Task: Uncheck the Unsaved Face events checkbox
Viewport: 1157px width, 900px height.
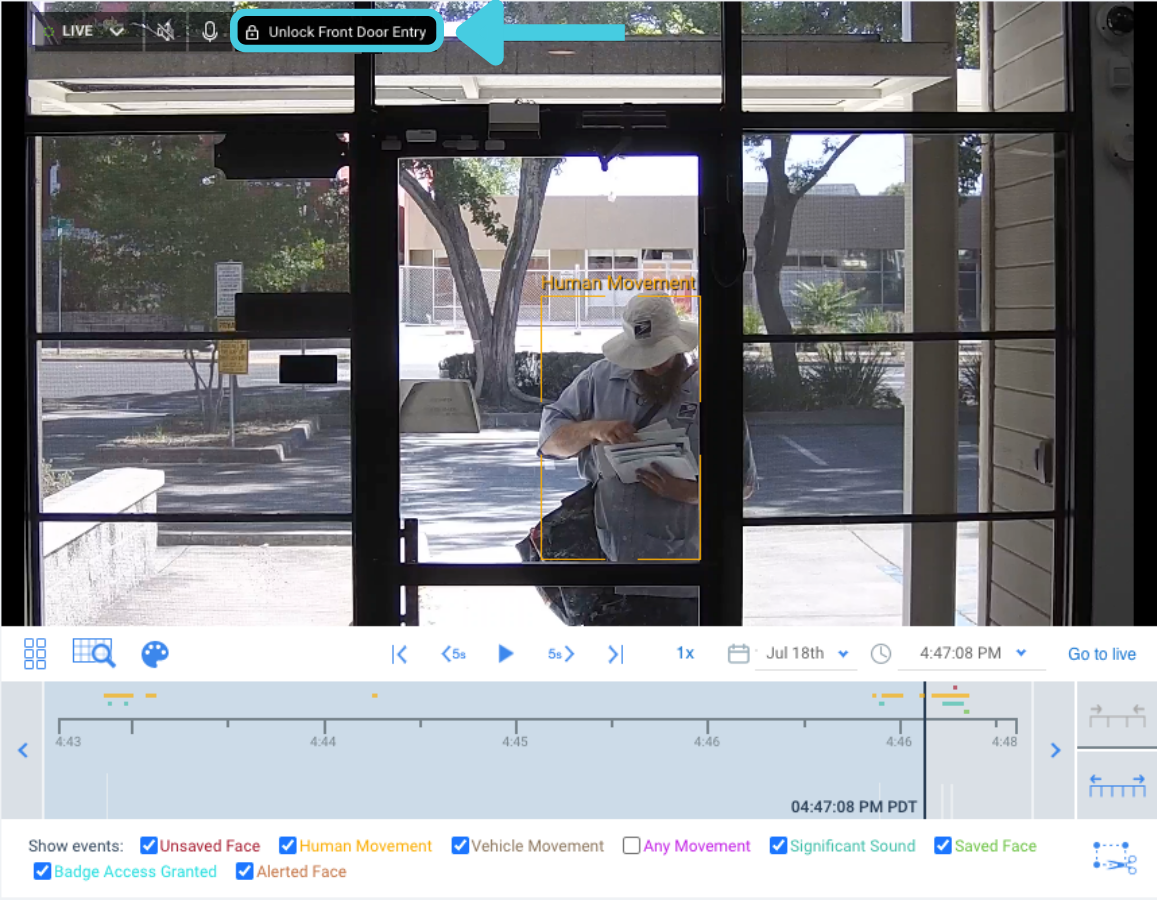Action: tap(149, 846)
